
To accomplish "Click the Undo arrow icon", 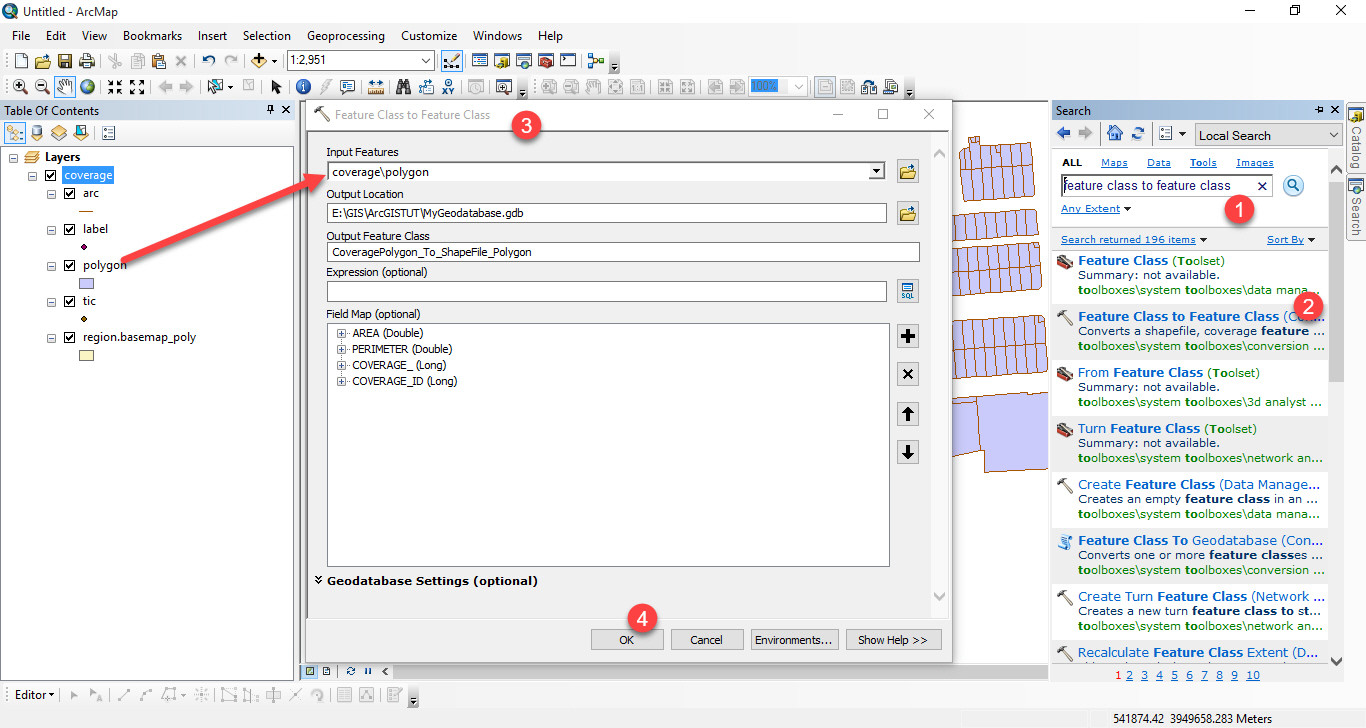I will point(208,61).
